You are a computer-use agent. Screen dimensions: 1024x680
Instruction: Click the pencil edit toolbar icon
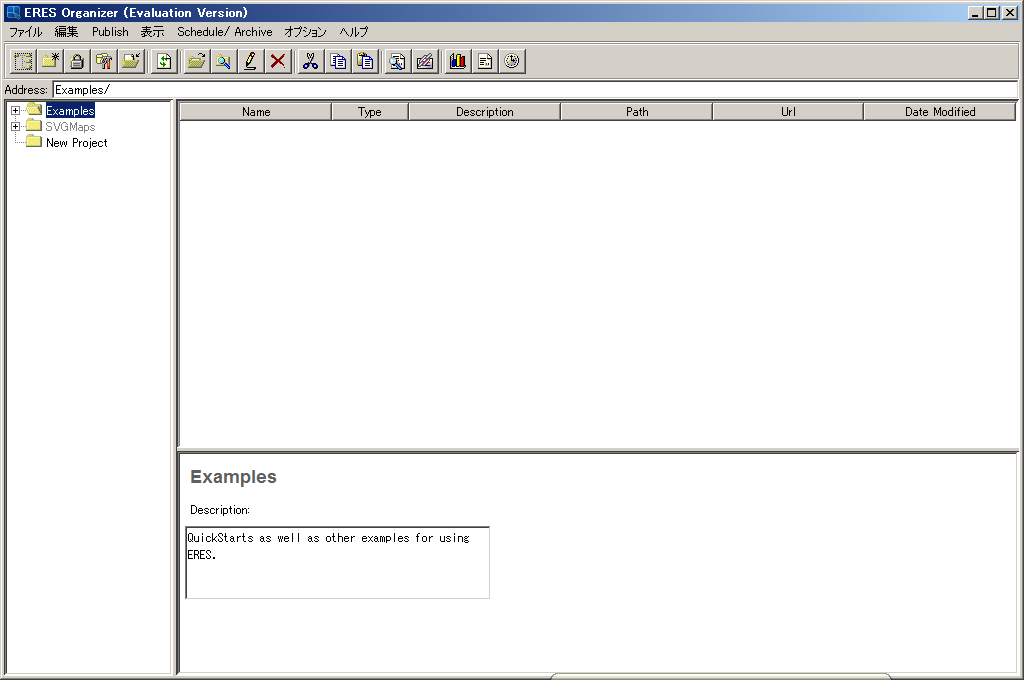click(251, 61)
